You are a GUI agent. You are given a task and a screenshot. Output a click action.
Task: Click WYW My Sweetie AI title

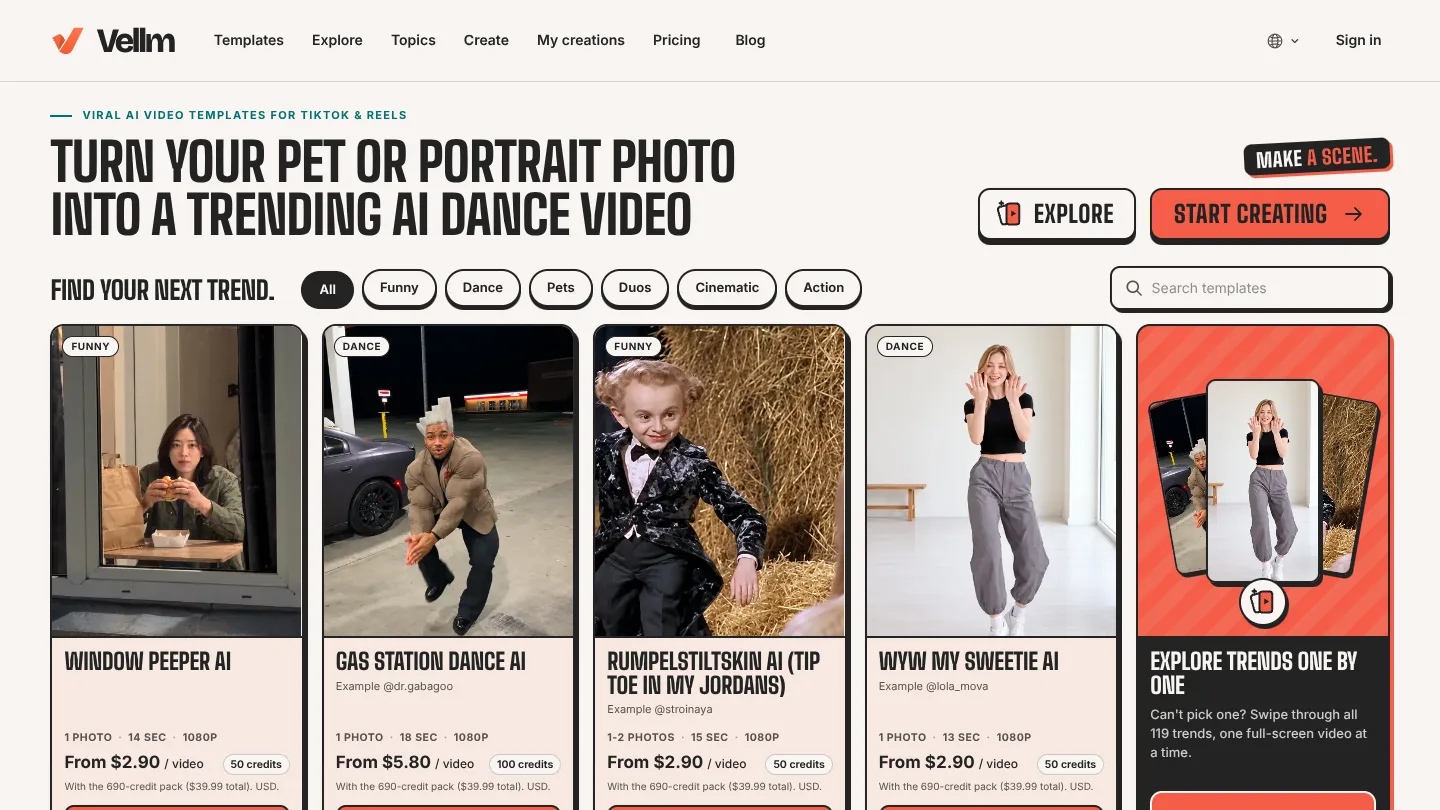tap(969, 662)
